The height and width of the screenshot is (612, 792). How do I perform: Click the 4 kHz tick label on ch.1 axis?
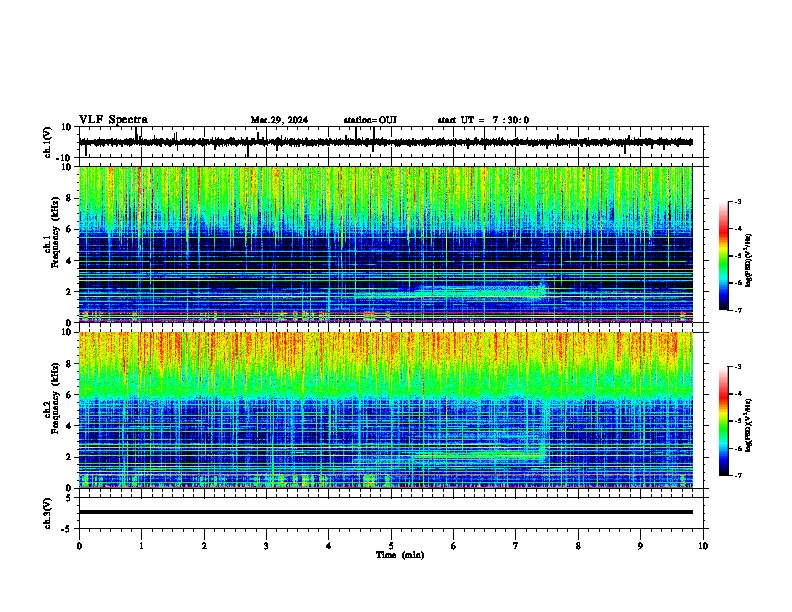pyautogui.click(x=70, y=261)
